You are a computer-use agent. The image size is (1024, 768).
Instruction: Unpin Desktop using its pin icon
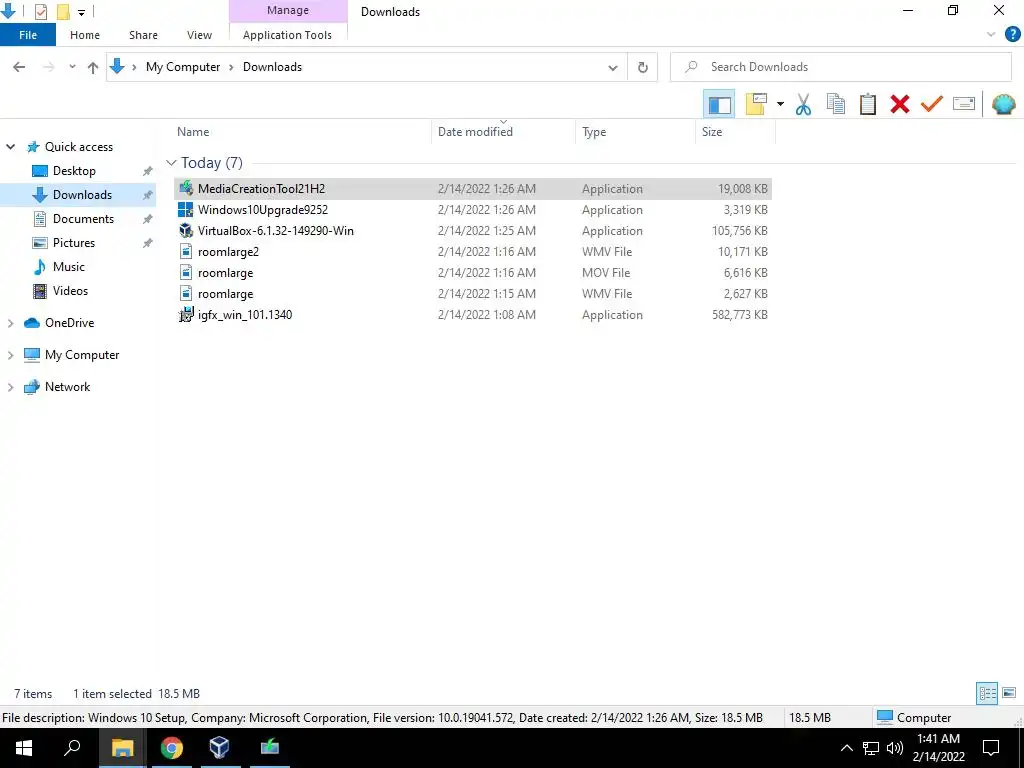148,171
